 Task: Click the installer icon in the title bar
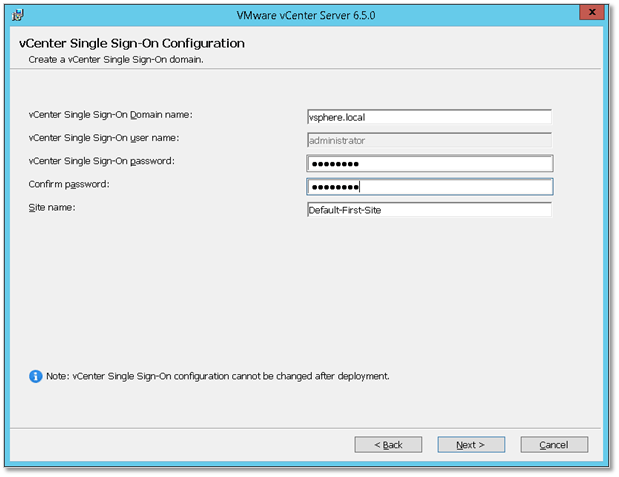(x=17, y=15)
